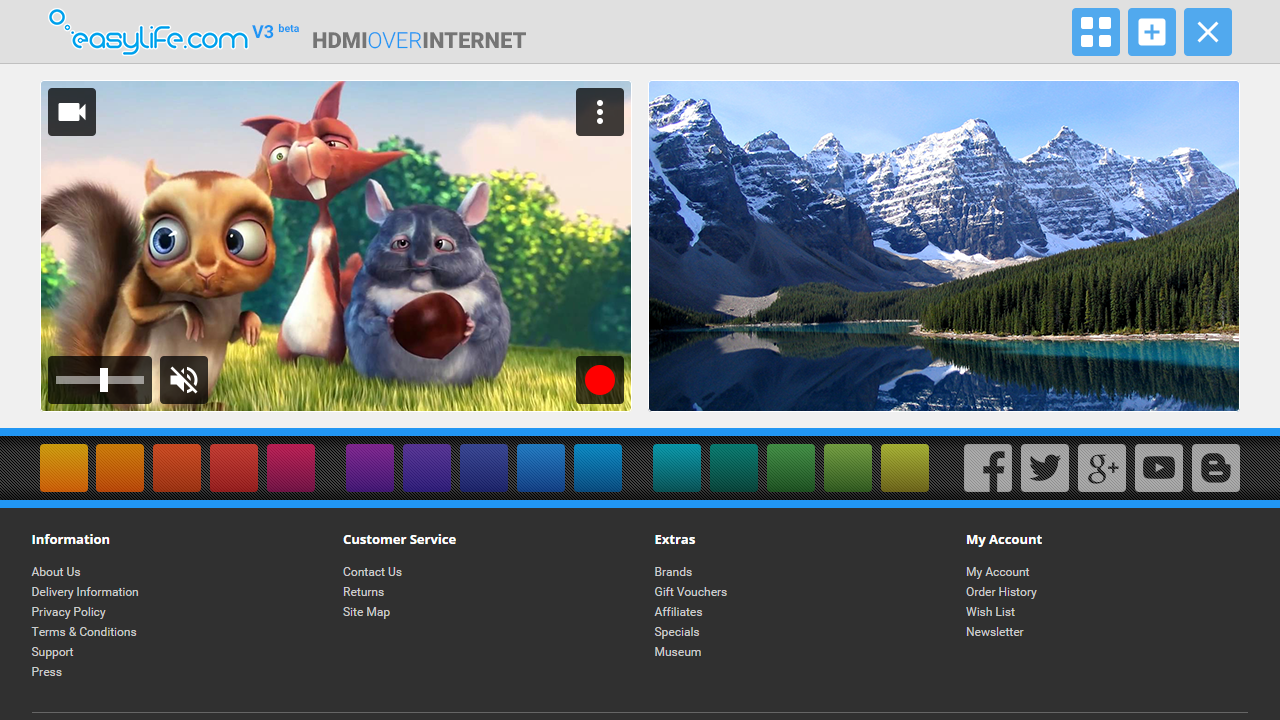Viewport: 1280px width, 720px height.
Task: Open the Twitter social link
Action: (1045, 468)
